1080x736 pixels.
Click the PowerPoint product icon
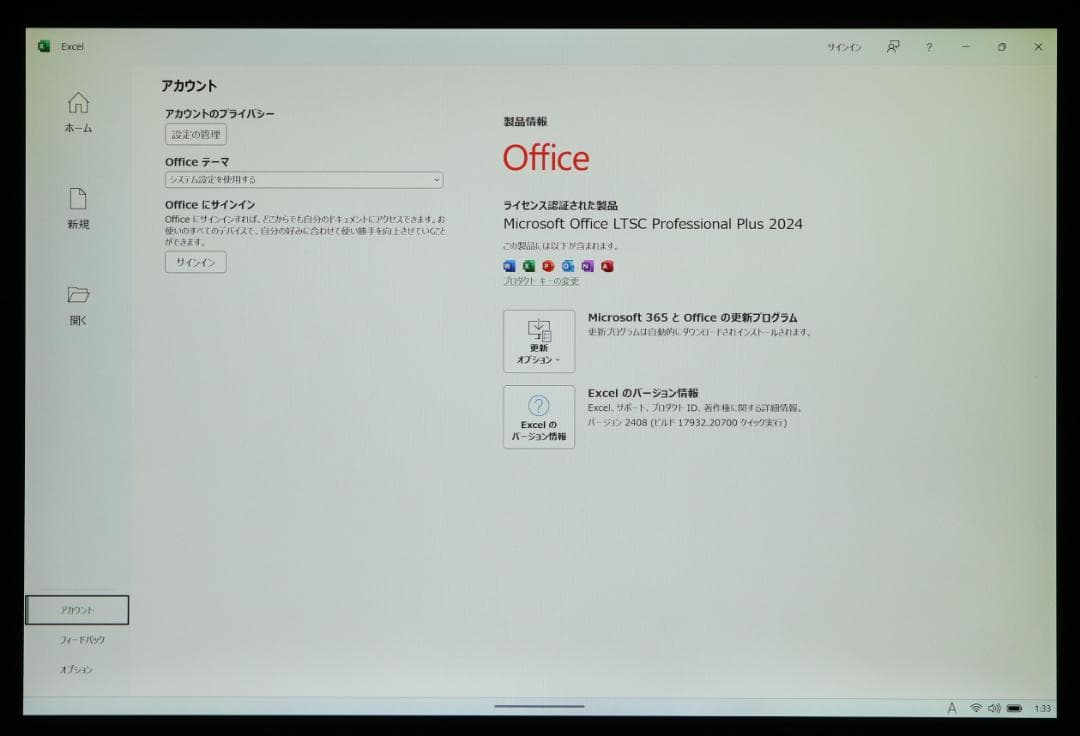pyautogui.click(x=548, y=266)
